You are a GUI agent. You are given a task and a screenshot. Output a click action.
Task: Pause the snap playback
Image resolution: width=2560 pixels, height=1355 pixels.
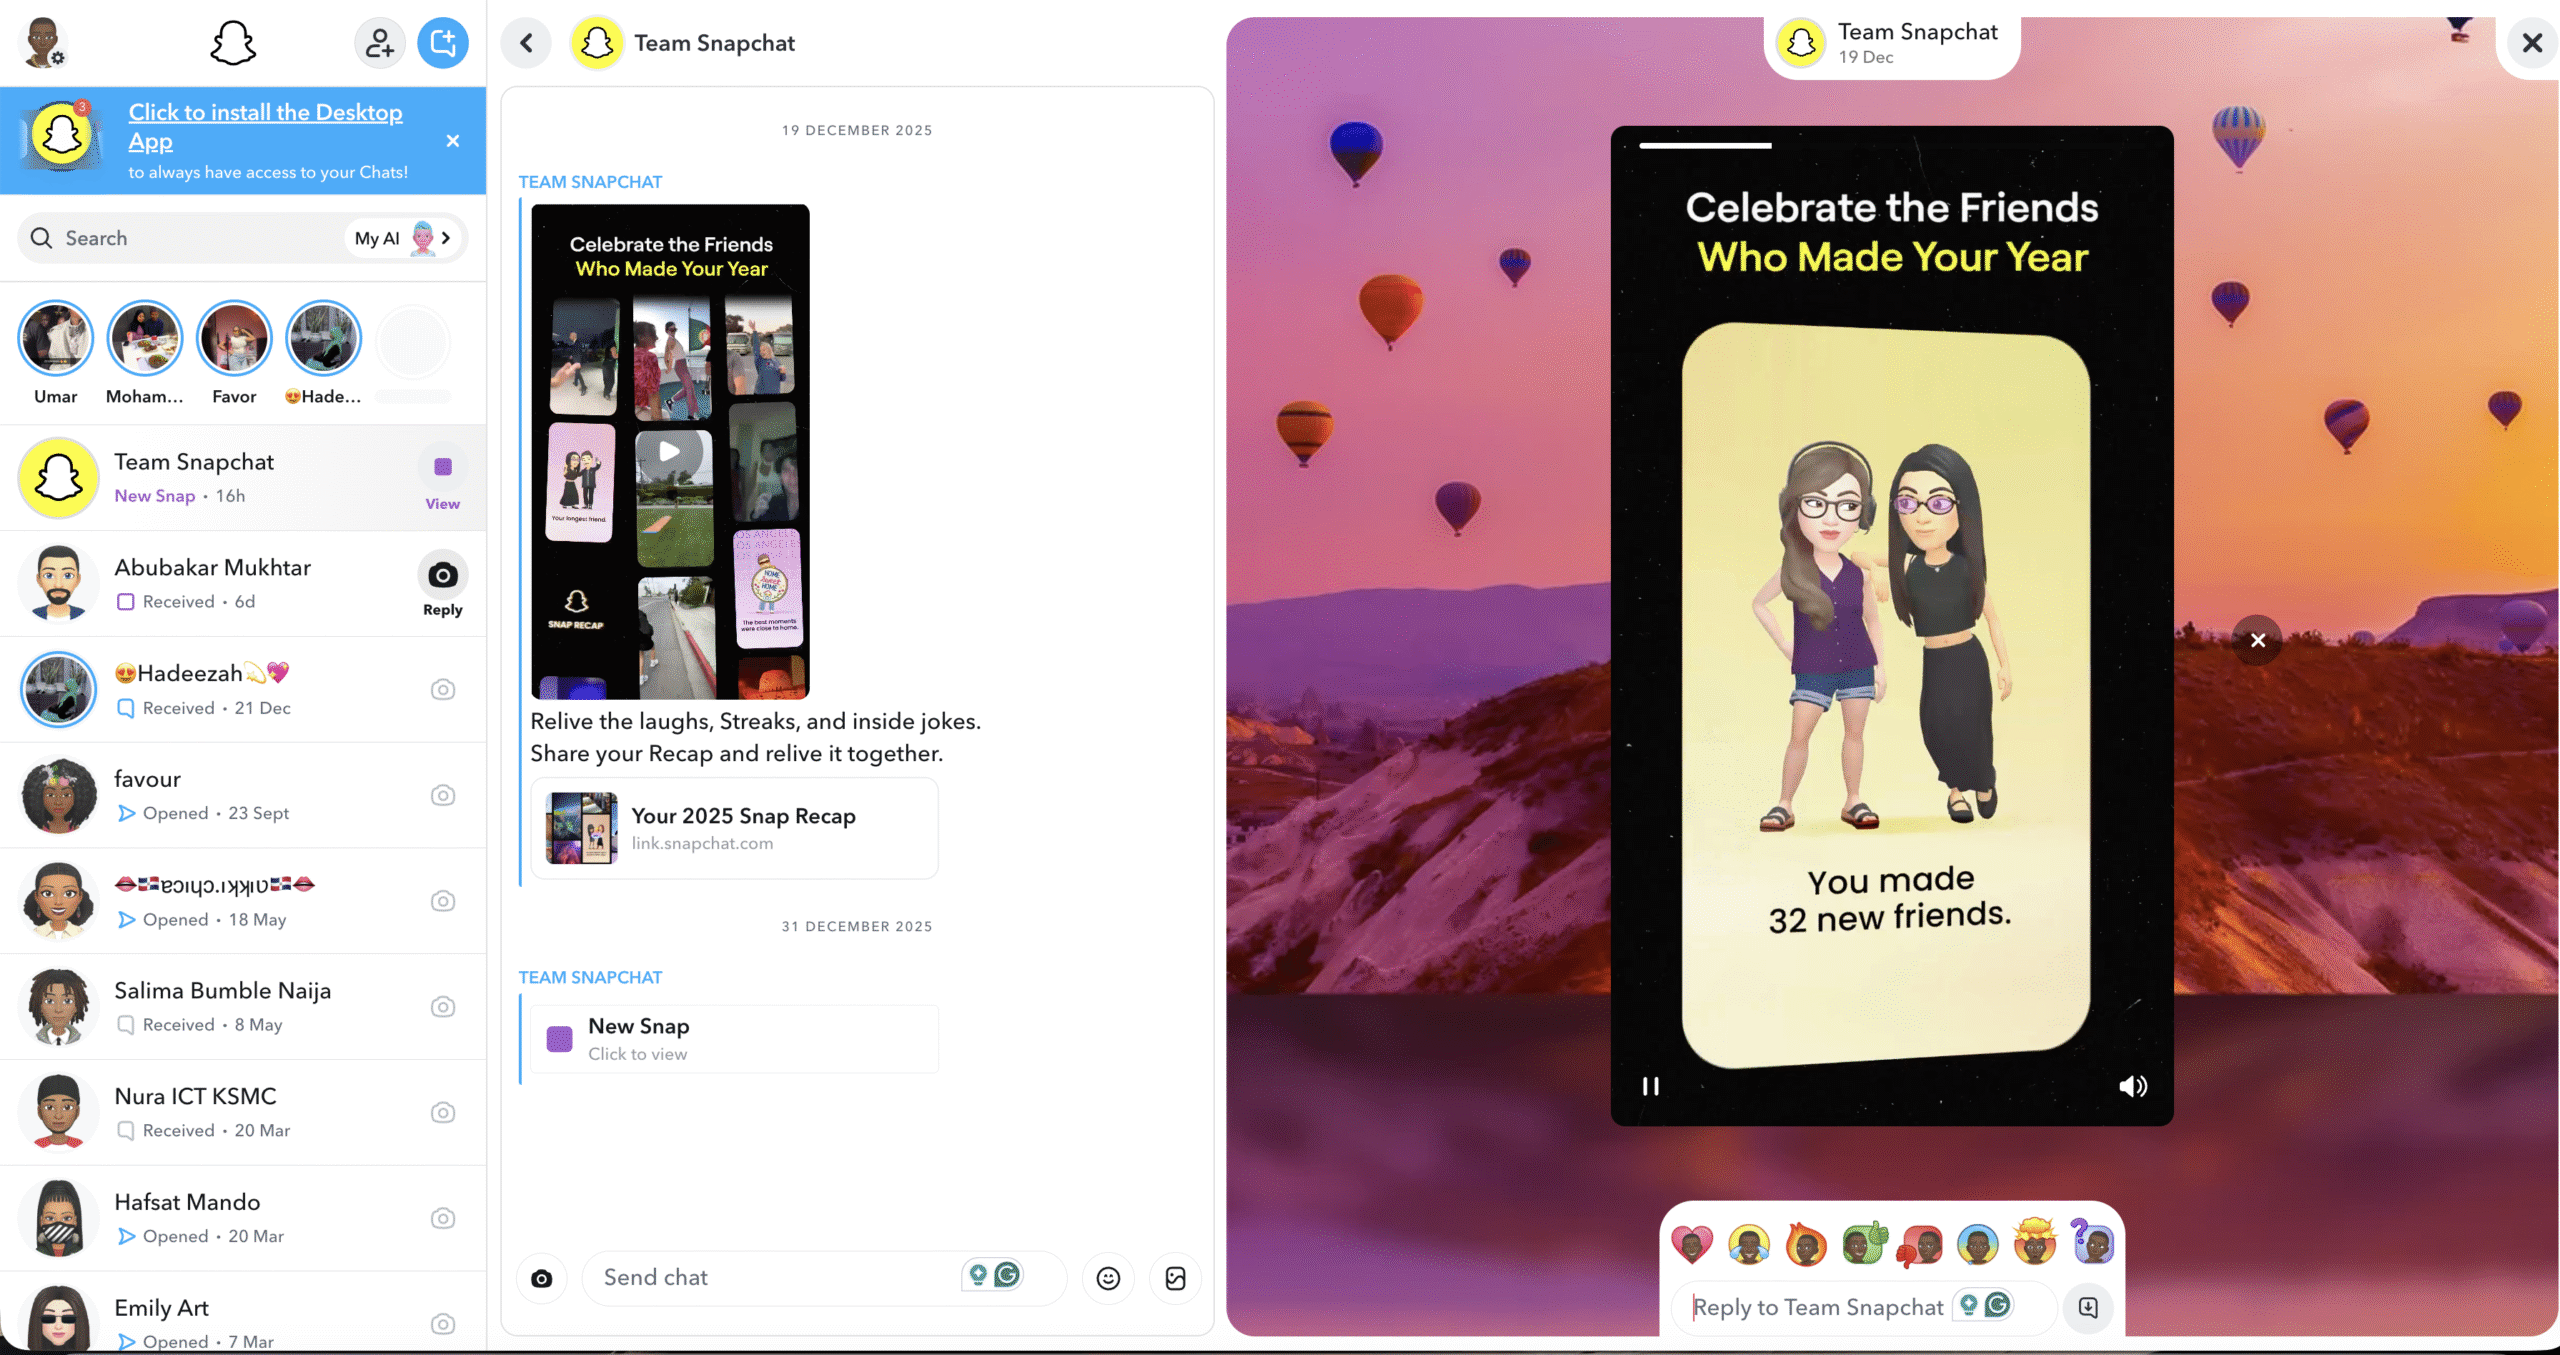tap(1651, 1086)
